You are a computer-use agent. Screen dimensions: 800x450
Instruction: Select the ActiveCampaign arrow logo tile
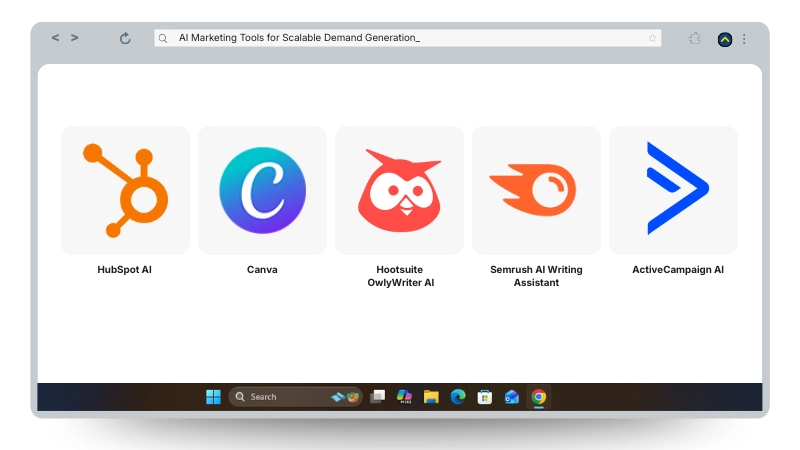(x=673, y=190)
